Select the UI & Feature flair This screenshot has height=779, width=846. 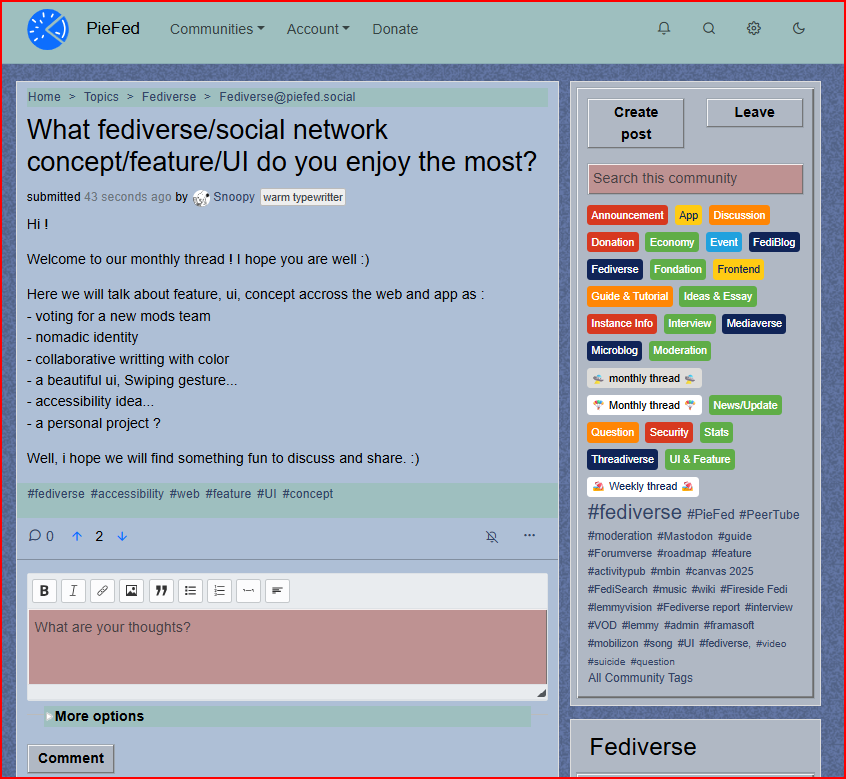point(699,459)
